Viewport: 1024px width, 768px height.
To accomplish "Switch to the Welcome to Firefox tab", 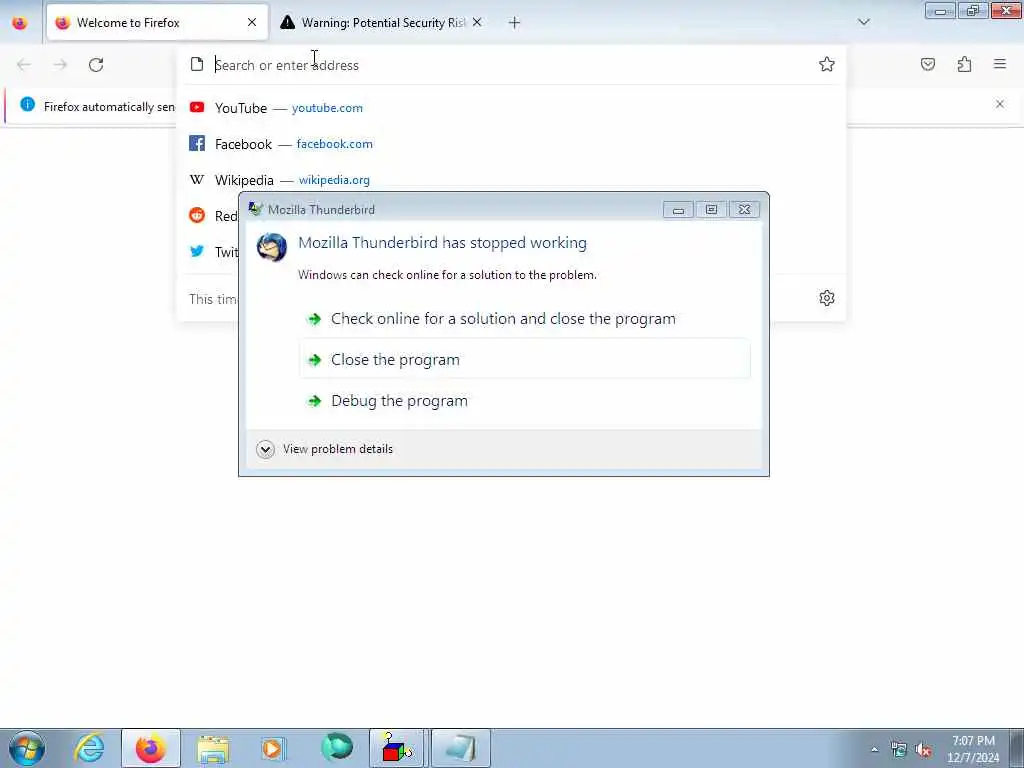I will click(157, 23).
